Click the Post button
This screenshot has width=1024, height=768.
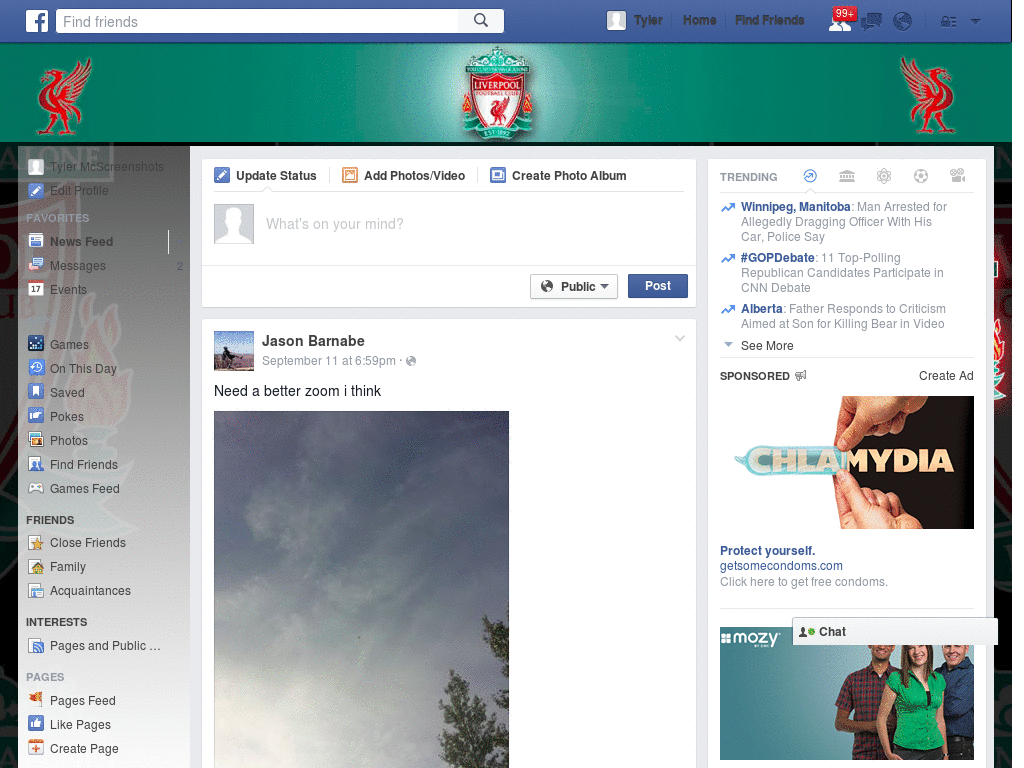[657, 286]
